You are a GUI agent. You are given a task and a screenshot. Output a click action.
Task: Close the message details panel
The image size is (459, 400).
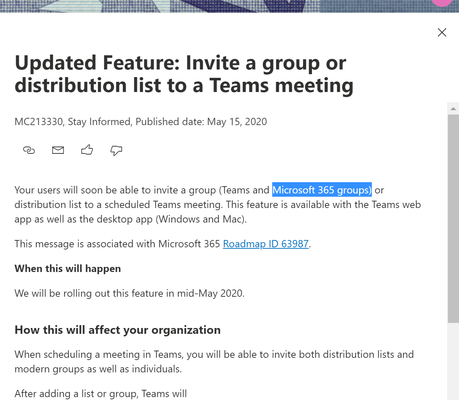point(442,32)
